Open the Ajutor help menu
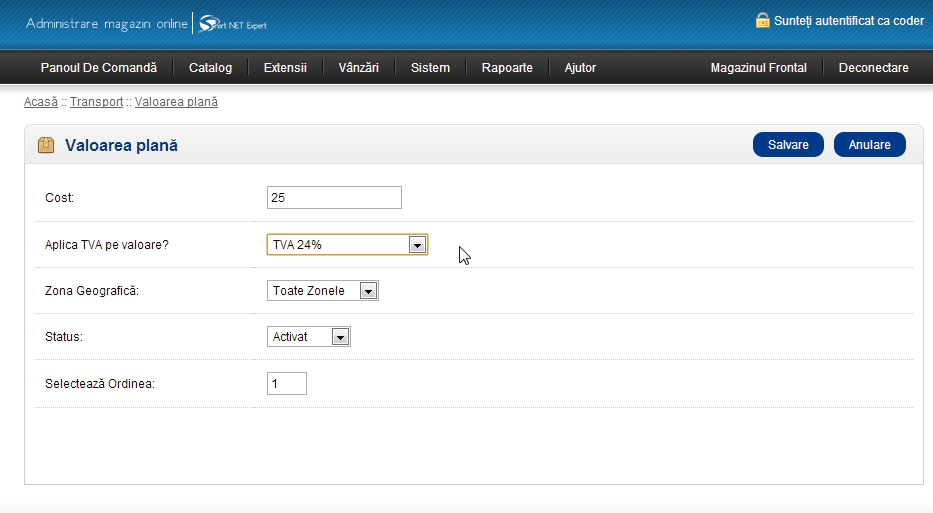Viewport: 933px width, 513px height. coord(580,68)
